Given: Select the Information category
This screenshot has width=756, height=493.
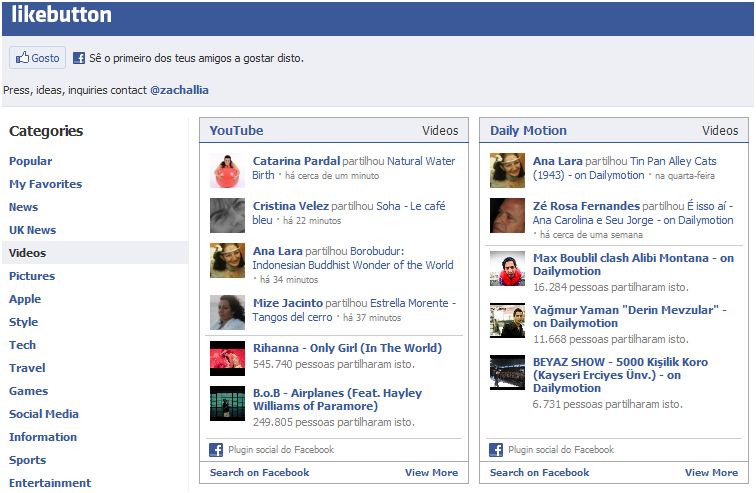Looking at the screenshot, I should tap(43, 437).
